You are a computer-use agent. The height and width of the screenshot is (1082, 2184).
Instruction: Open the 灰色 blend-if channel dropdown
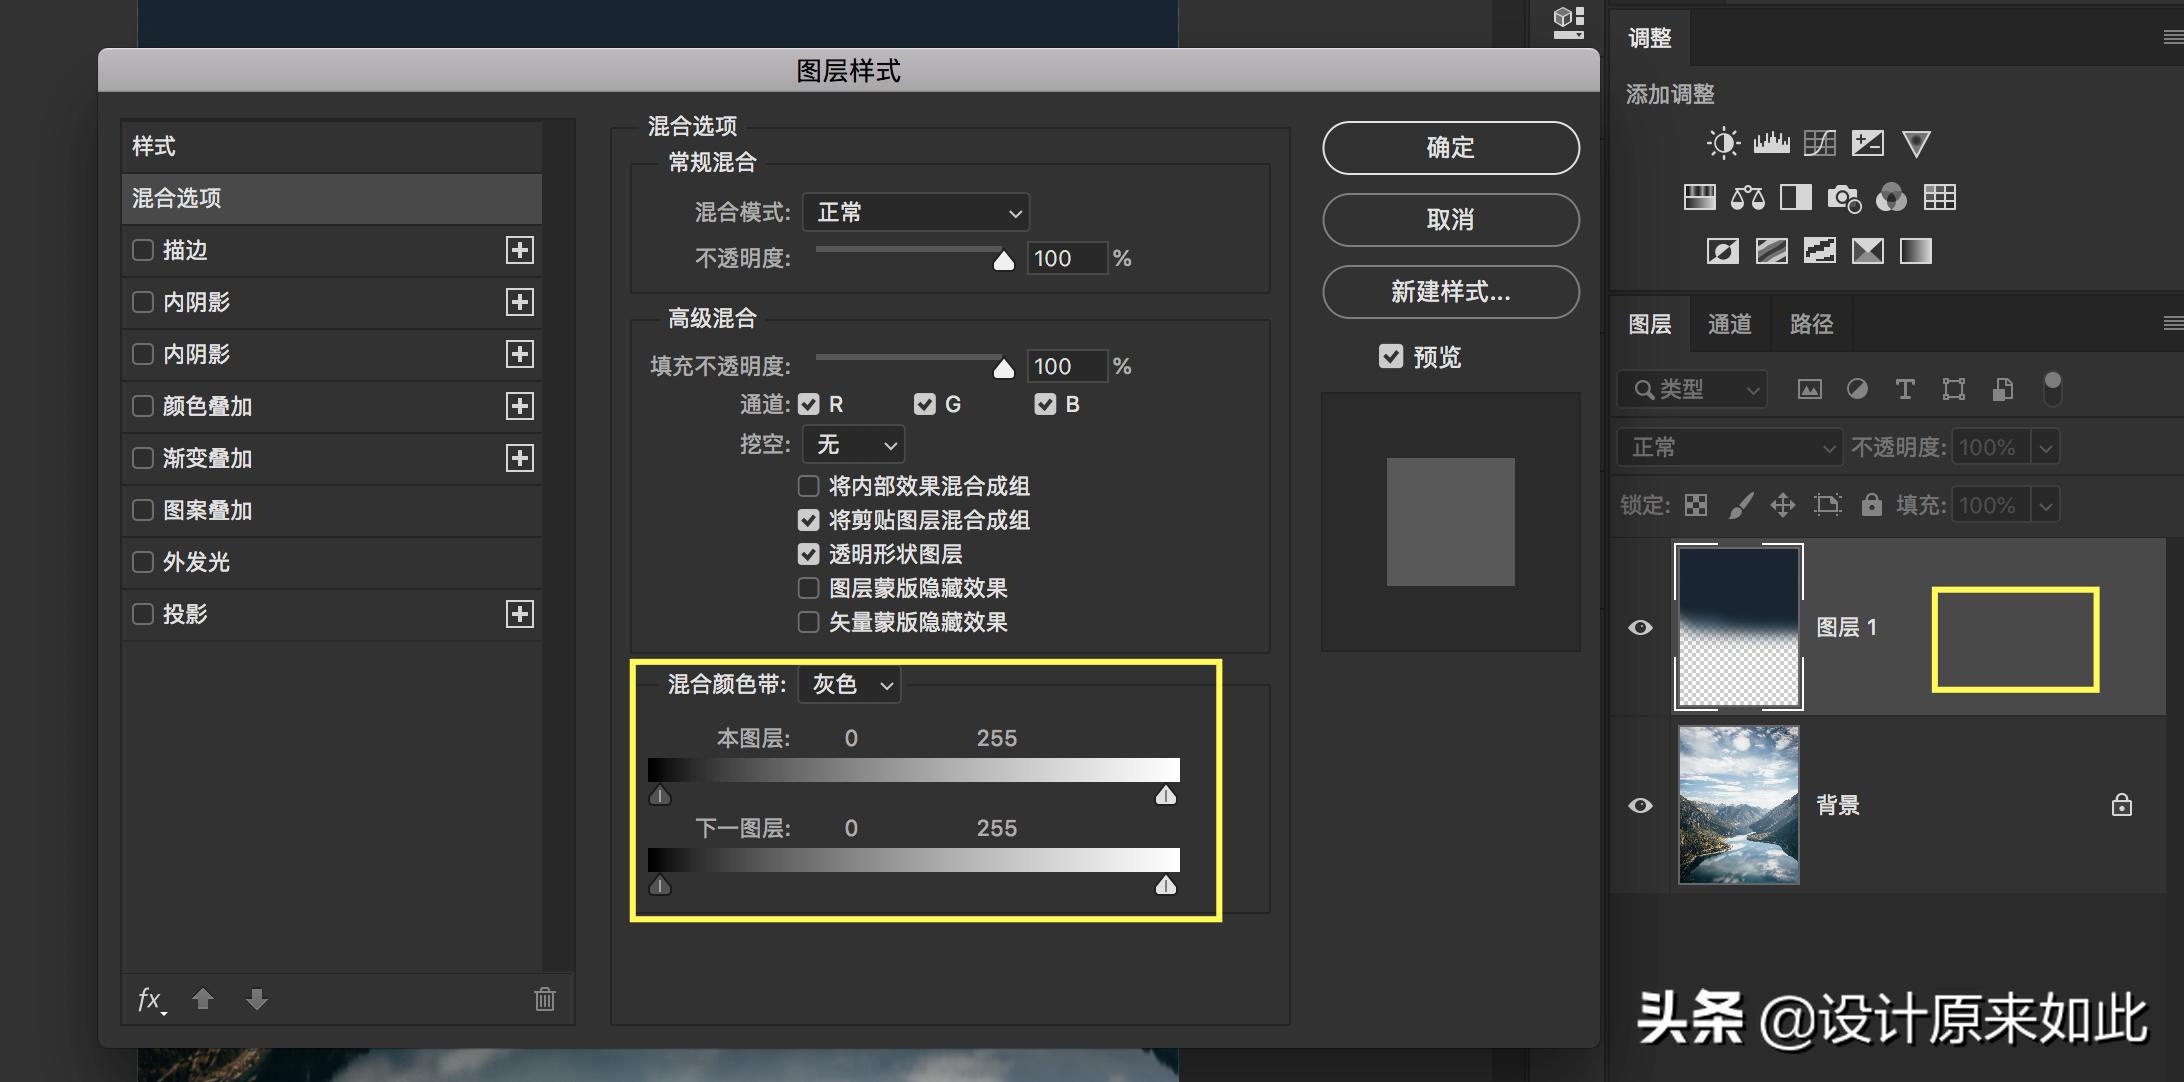pos(848,684)
